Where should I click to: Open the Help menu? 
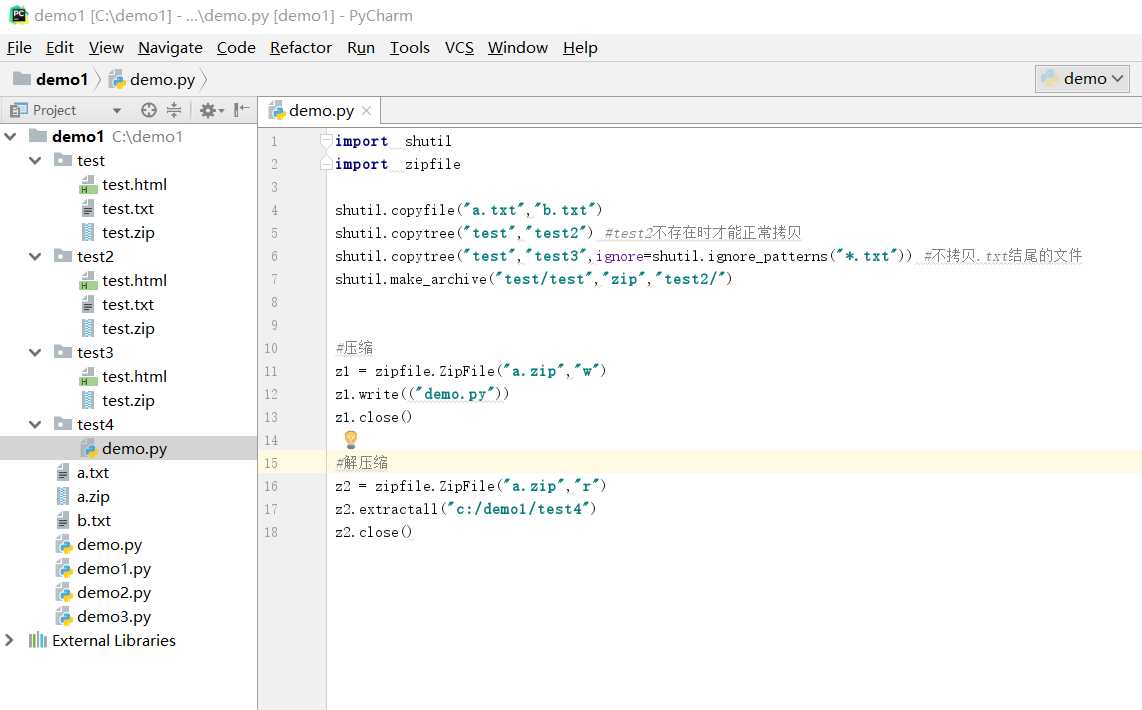(x=580, y=47)
